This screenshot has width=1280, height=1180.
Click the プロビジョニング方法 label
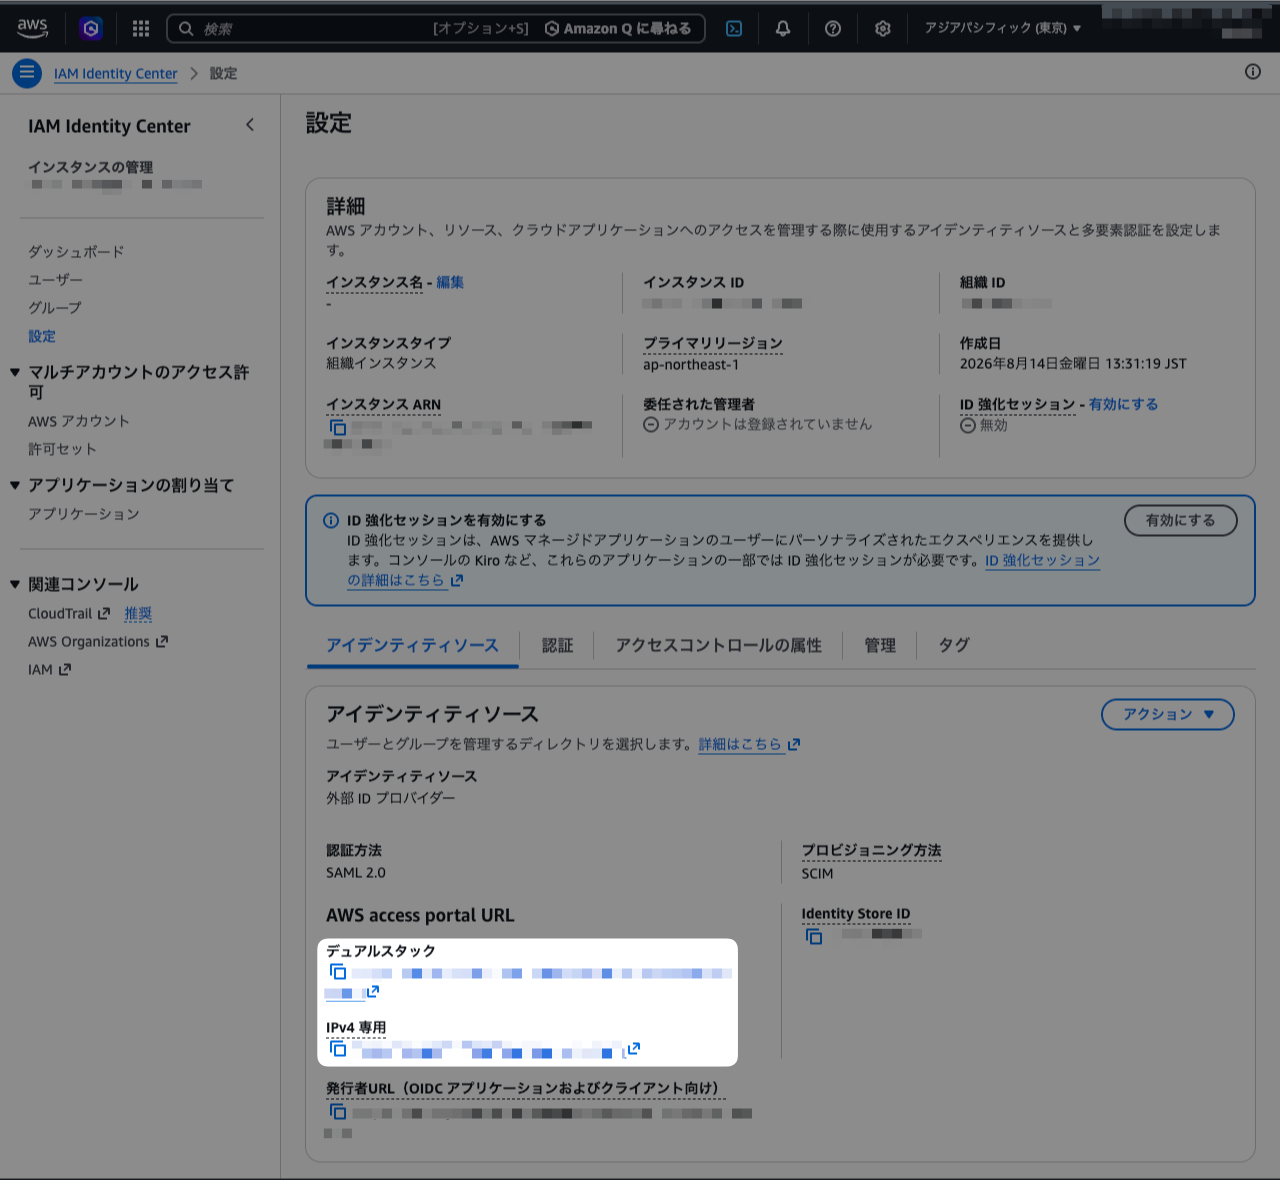[871, 851]
